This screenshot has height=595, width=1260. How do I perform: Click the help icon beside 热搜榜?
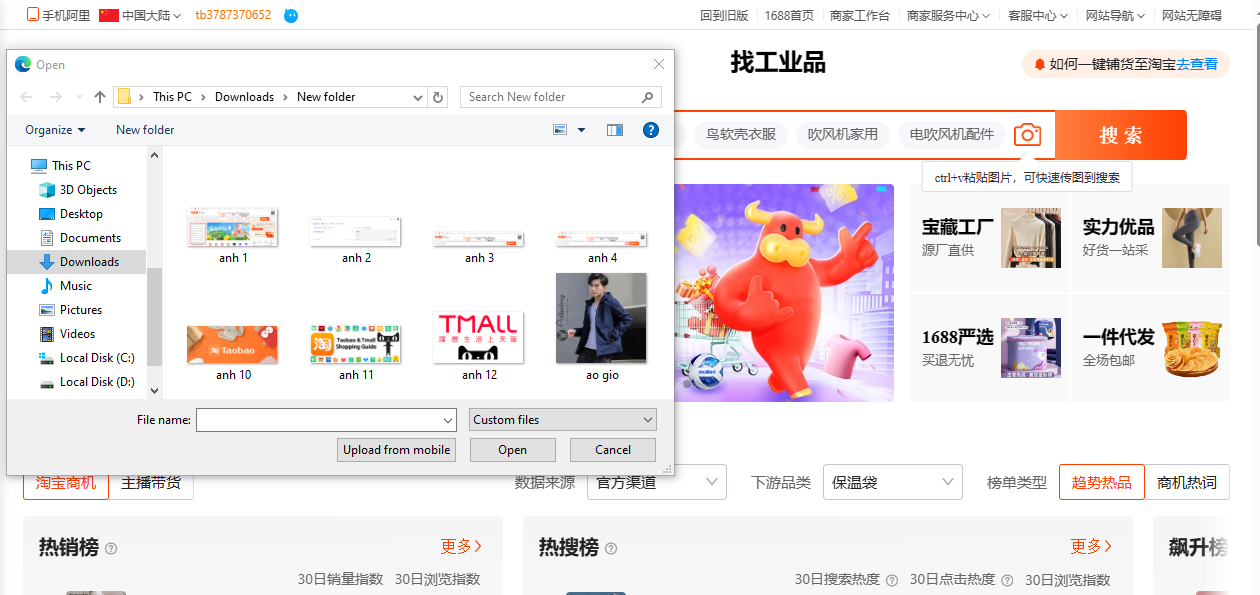pyautogui.click(x=611, y=548)
